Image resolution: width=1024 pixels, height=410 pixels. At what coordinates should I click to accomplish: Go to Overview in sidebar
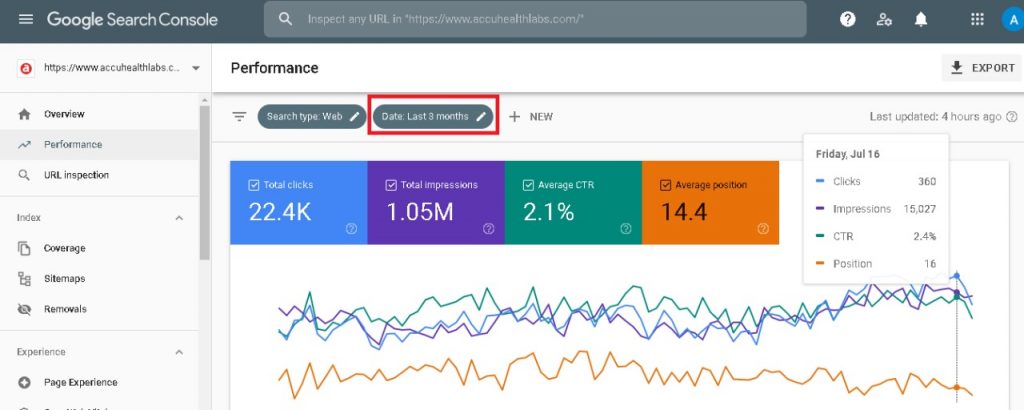[99, 114]
